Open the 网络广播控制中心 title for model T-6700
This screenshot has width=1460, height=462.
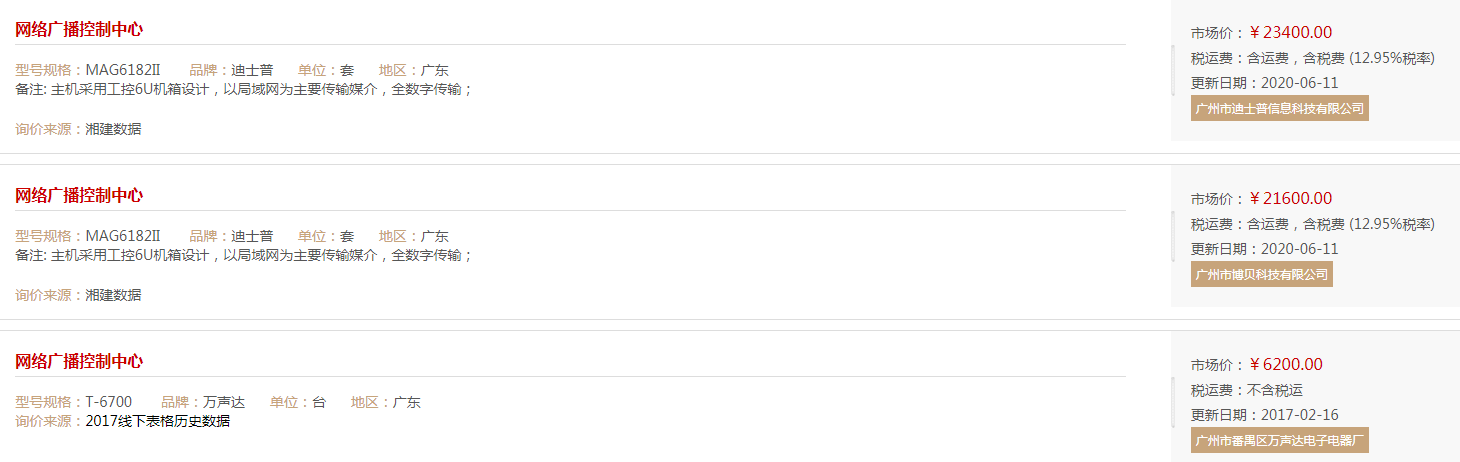coord(79,361)
